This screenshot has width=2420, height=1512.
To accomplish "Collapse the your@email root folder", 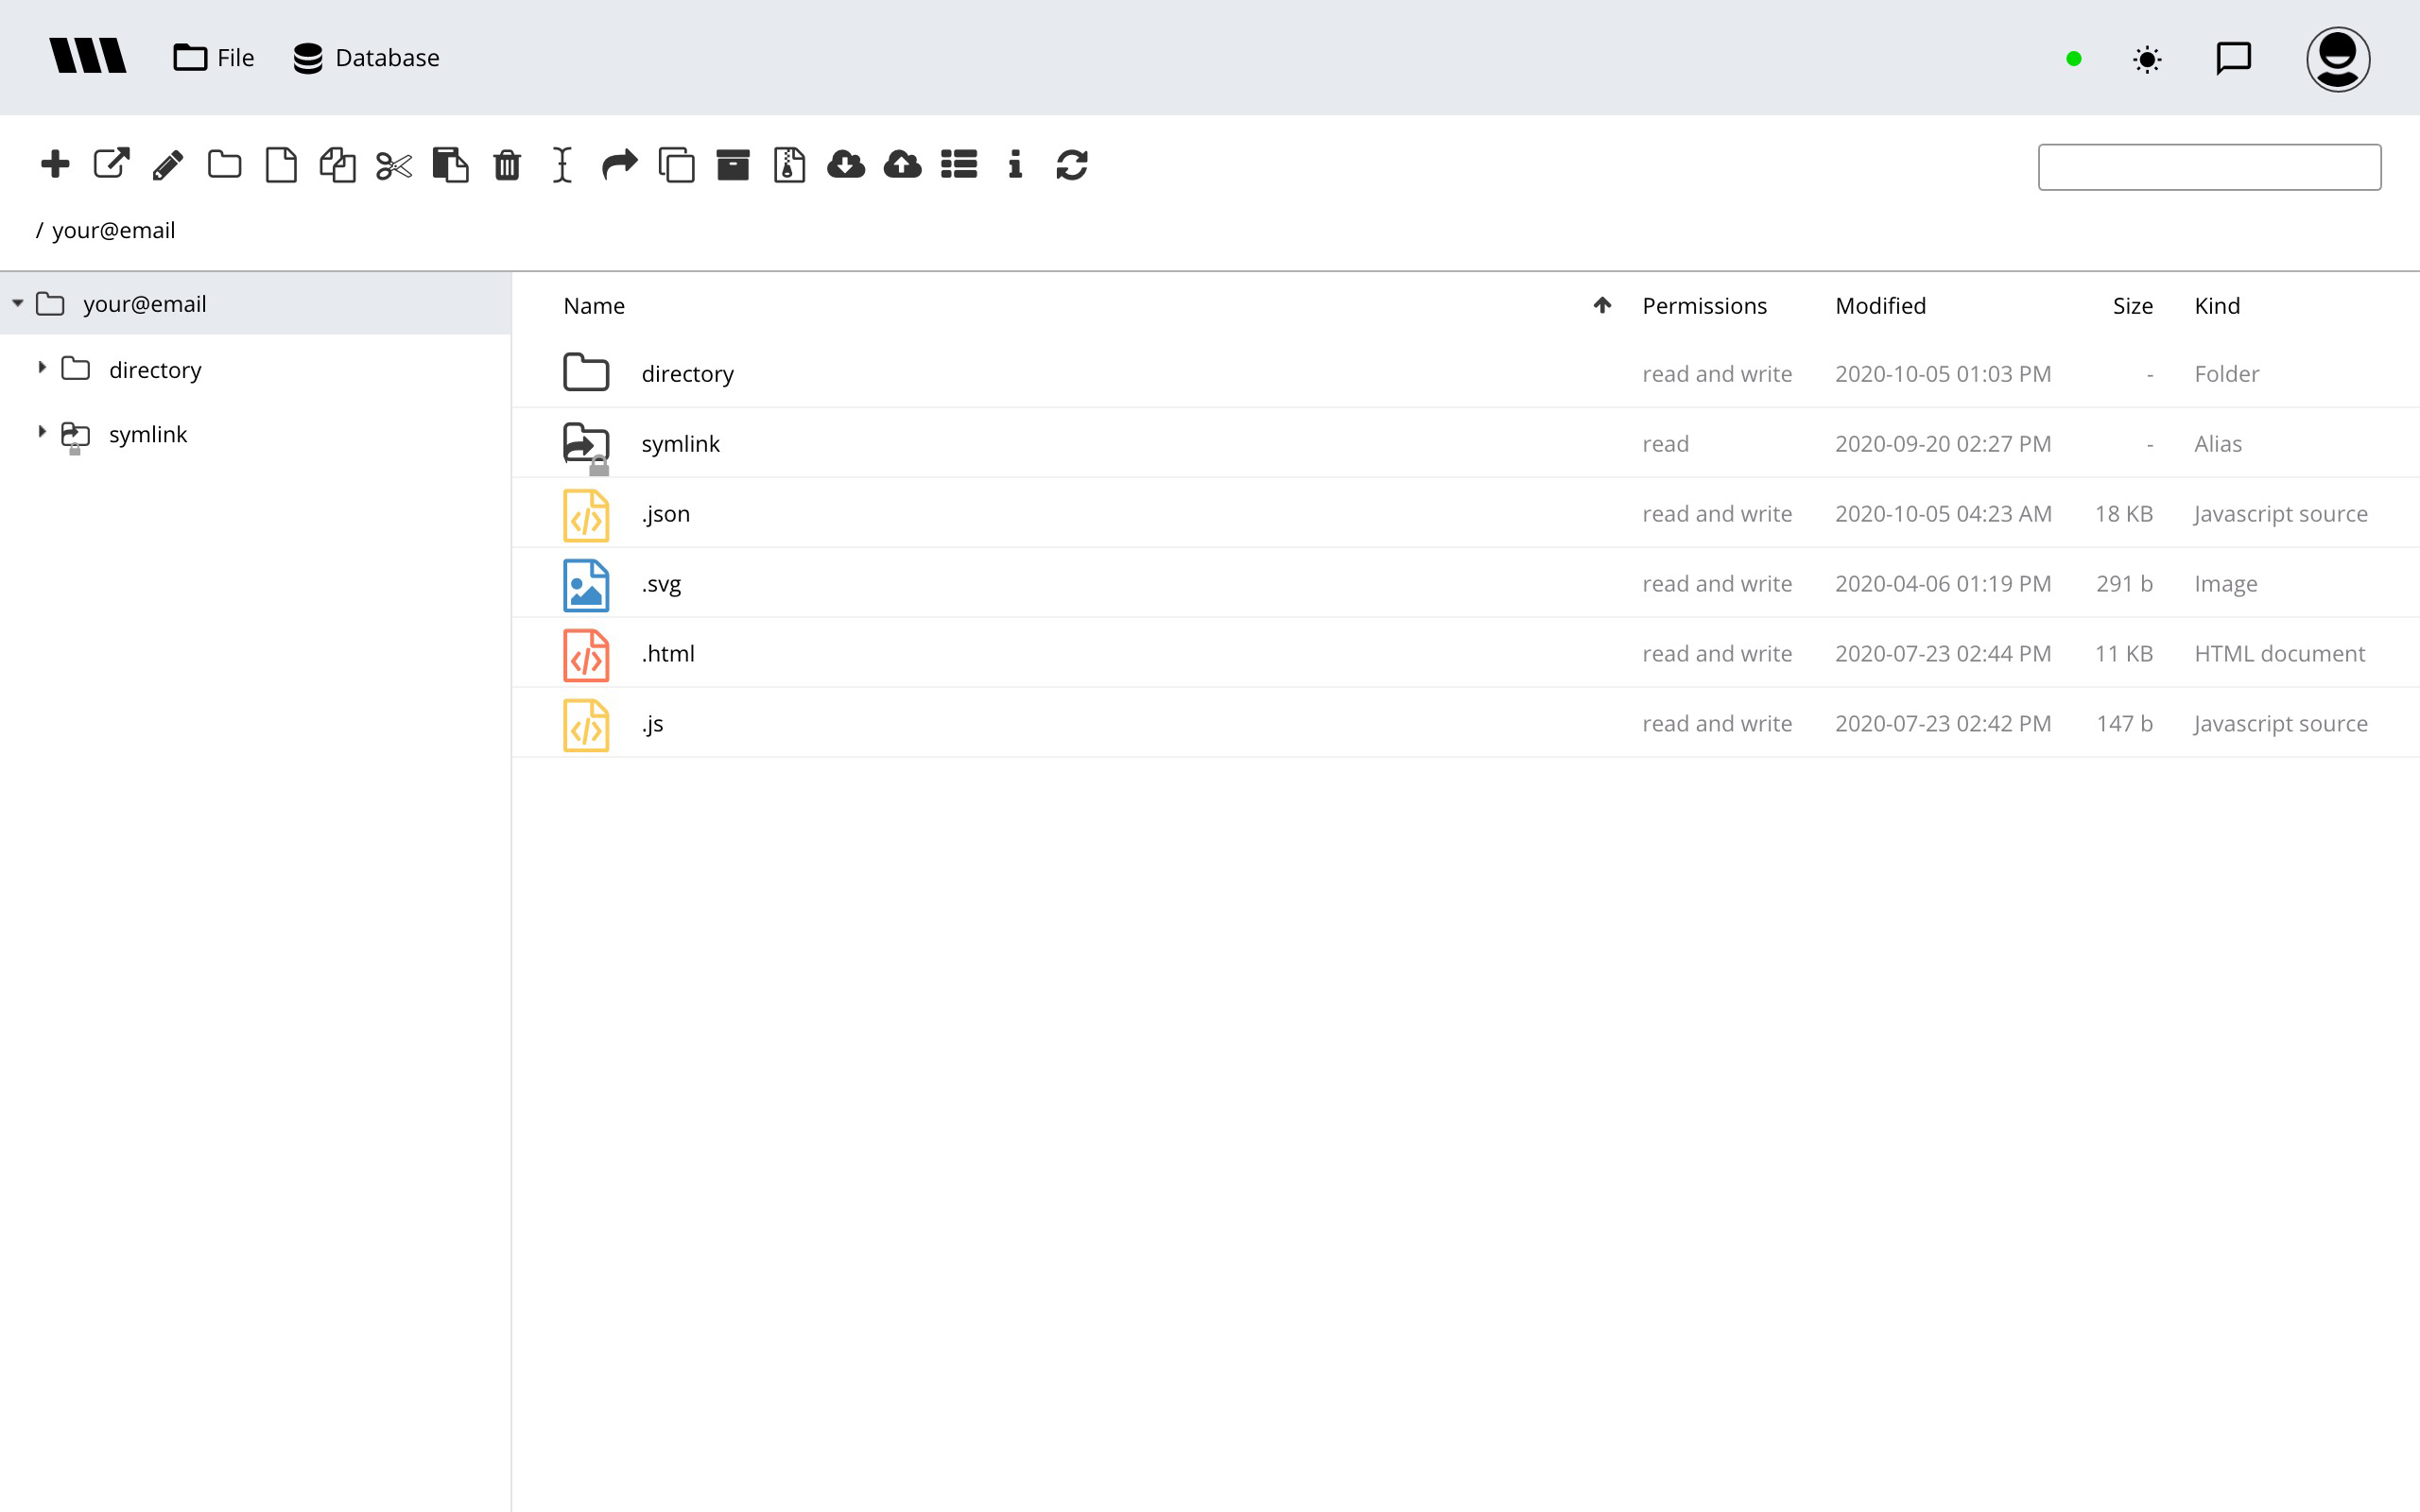I will coord(17,303).
